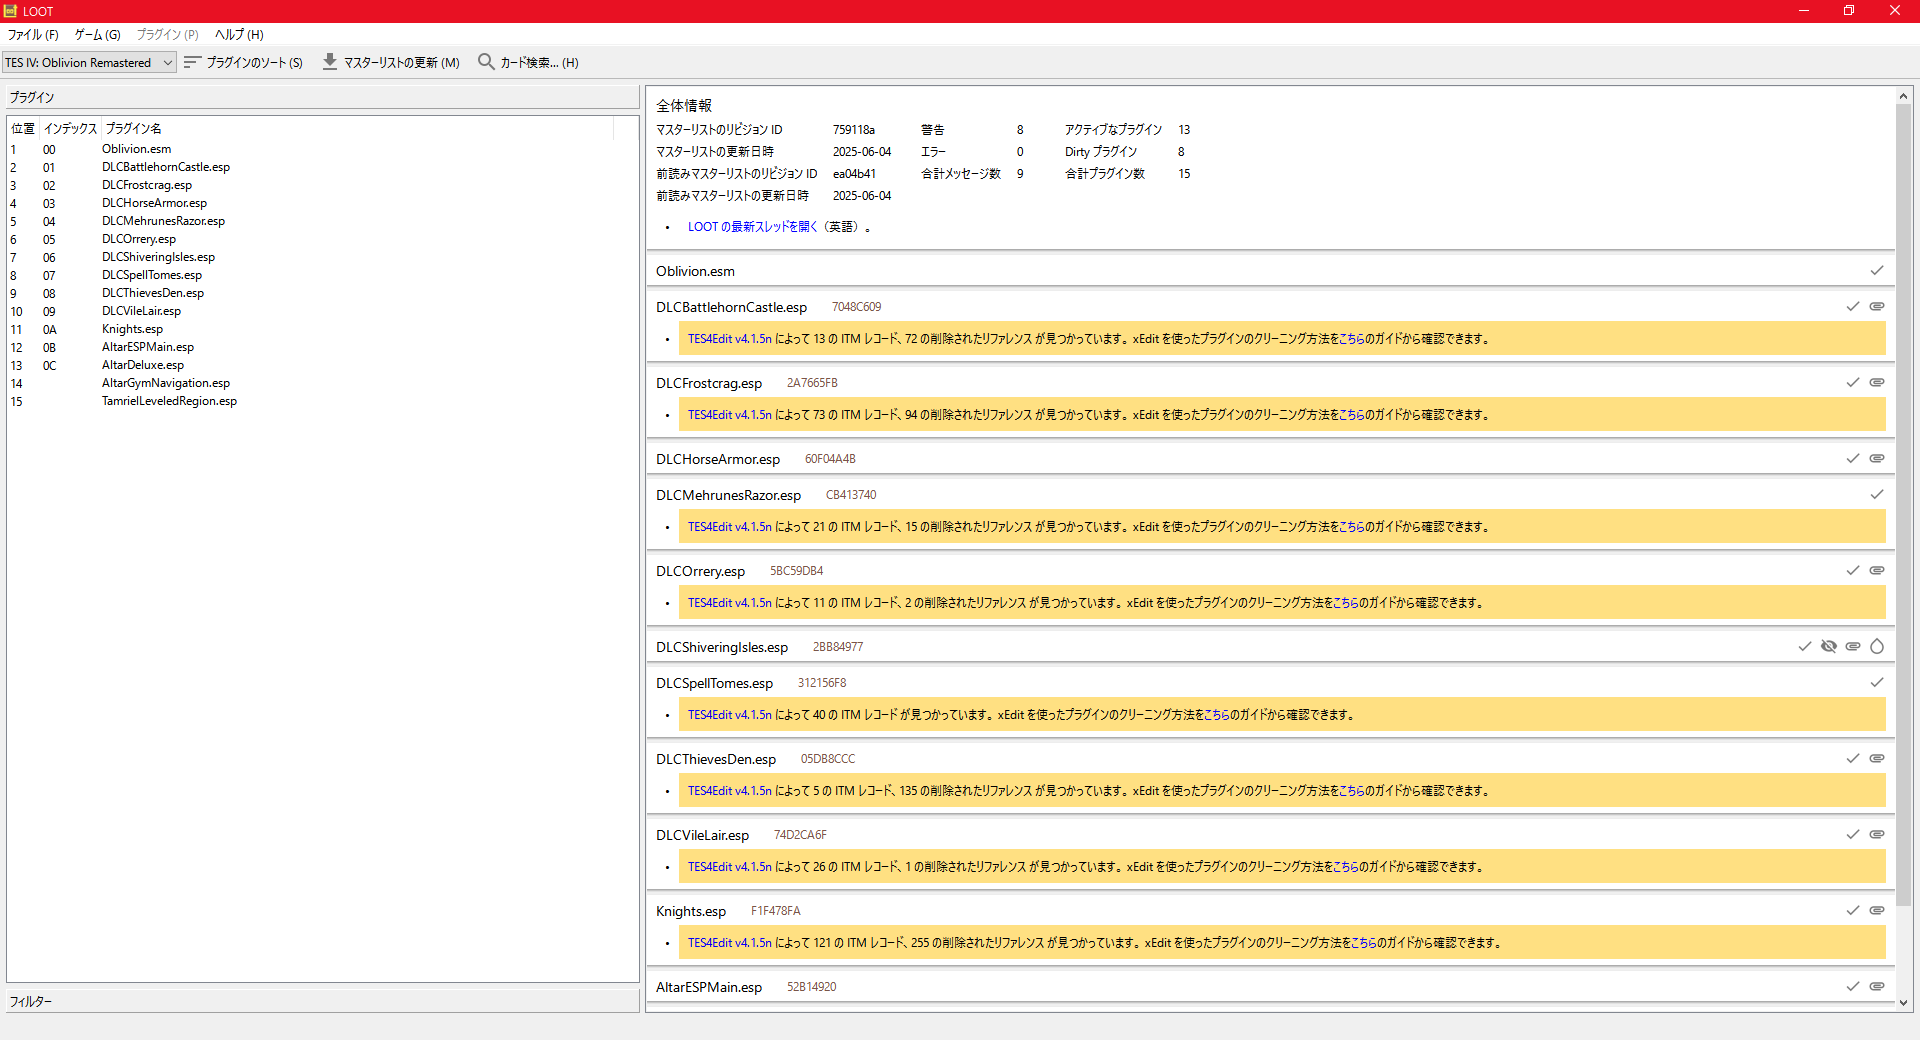Select Knights.esp in the plugin list
The width and height of the screenshot is (1920, 1040).
click(x=132, y=329)
